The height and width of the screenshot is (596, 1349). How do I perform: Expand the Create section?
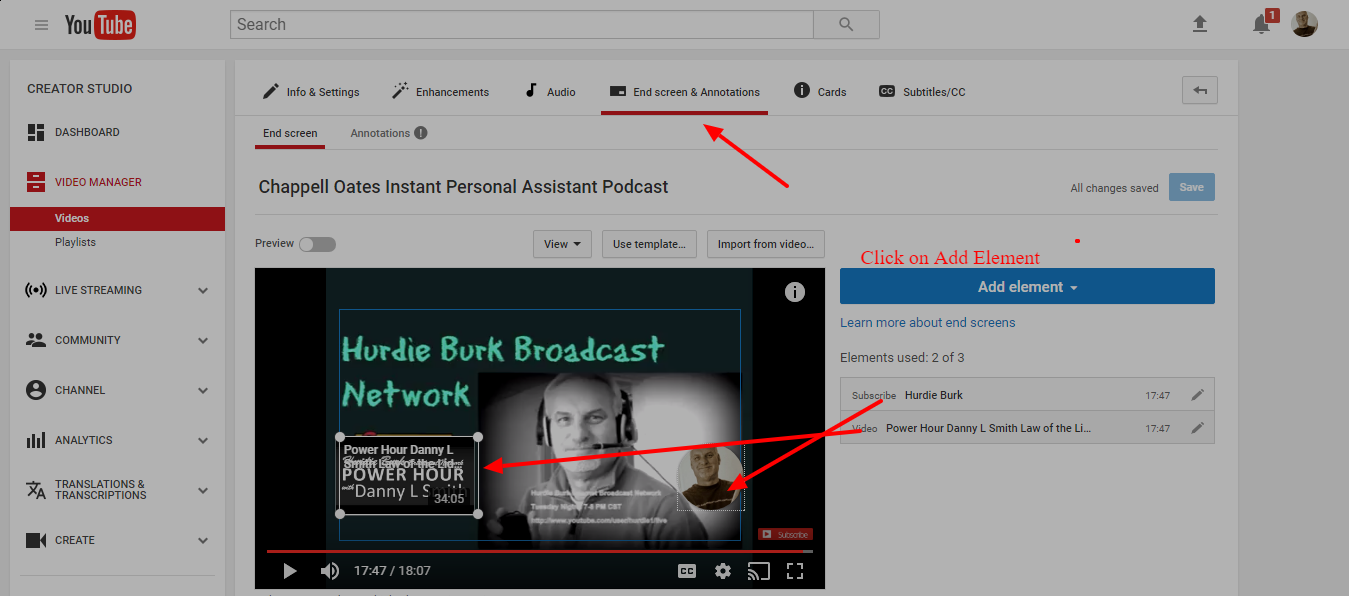pyautogui.click(x=203, y=541)
